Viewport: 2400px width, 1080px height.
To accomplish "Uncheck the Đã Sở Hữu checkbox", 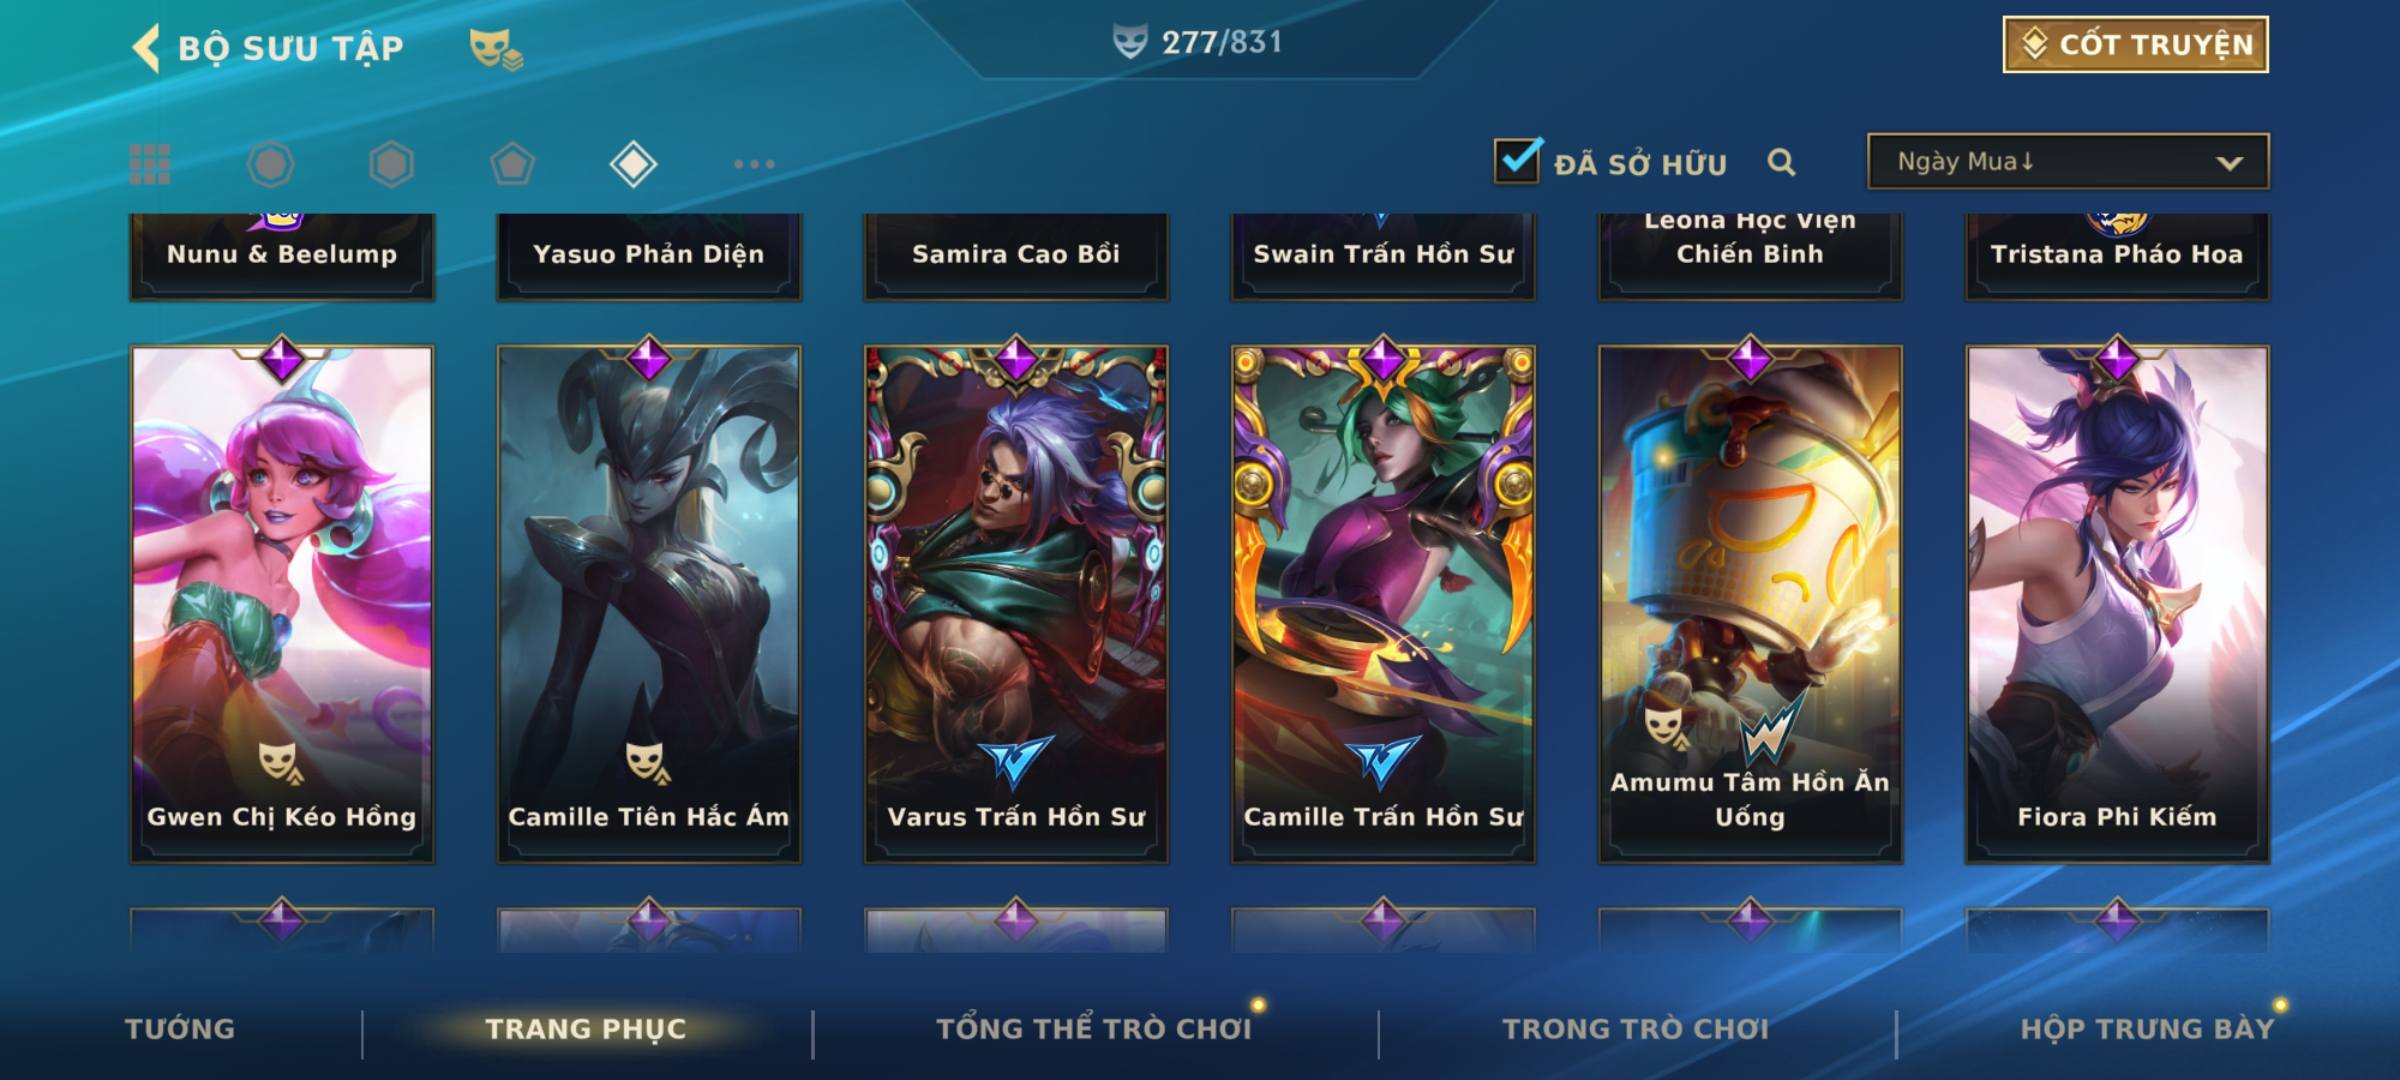I will [1517, 160].
